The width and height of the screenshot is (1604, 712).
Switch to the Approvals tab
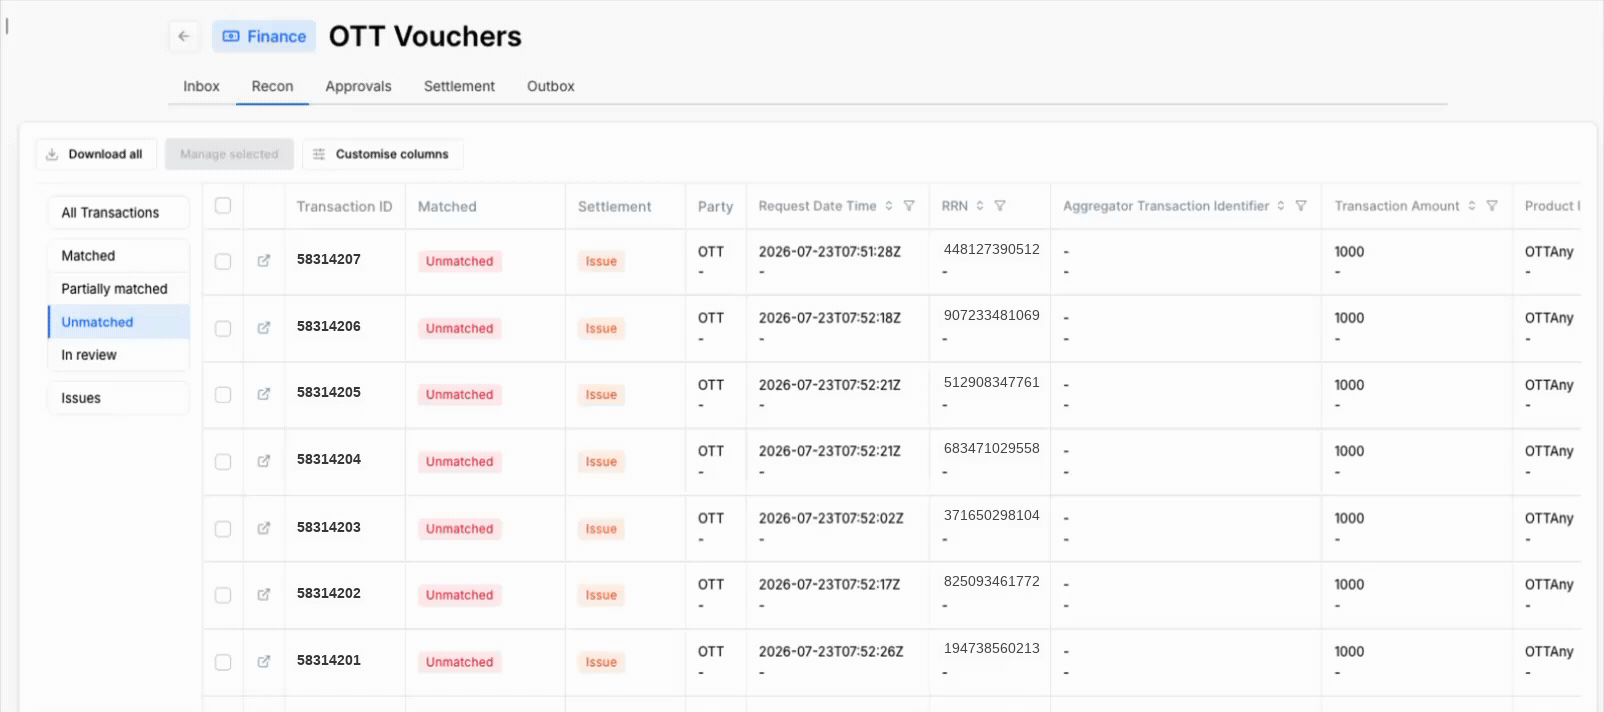pos(358,86)
